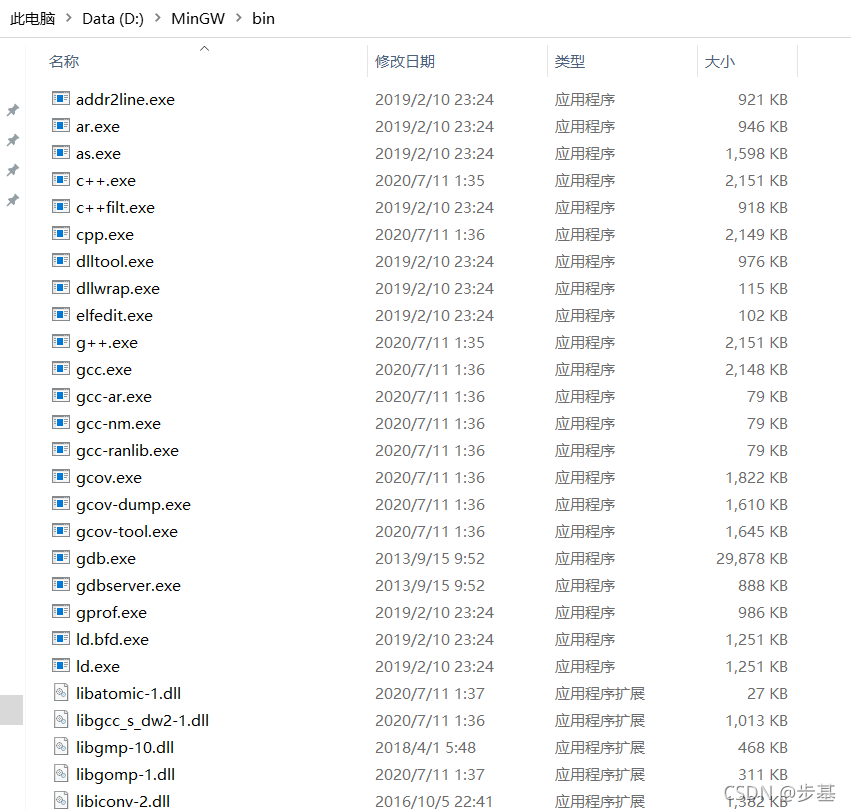851x812 pixels.
Task: Click the dllwrap.exe file icon
Action: [61, 288]
